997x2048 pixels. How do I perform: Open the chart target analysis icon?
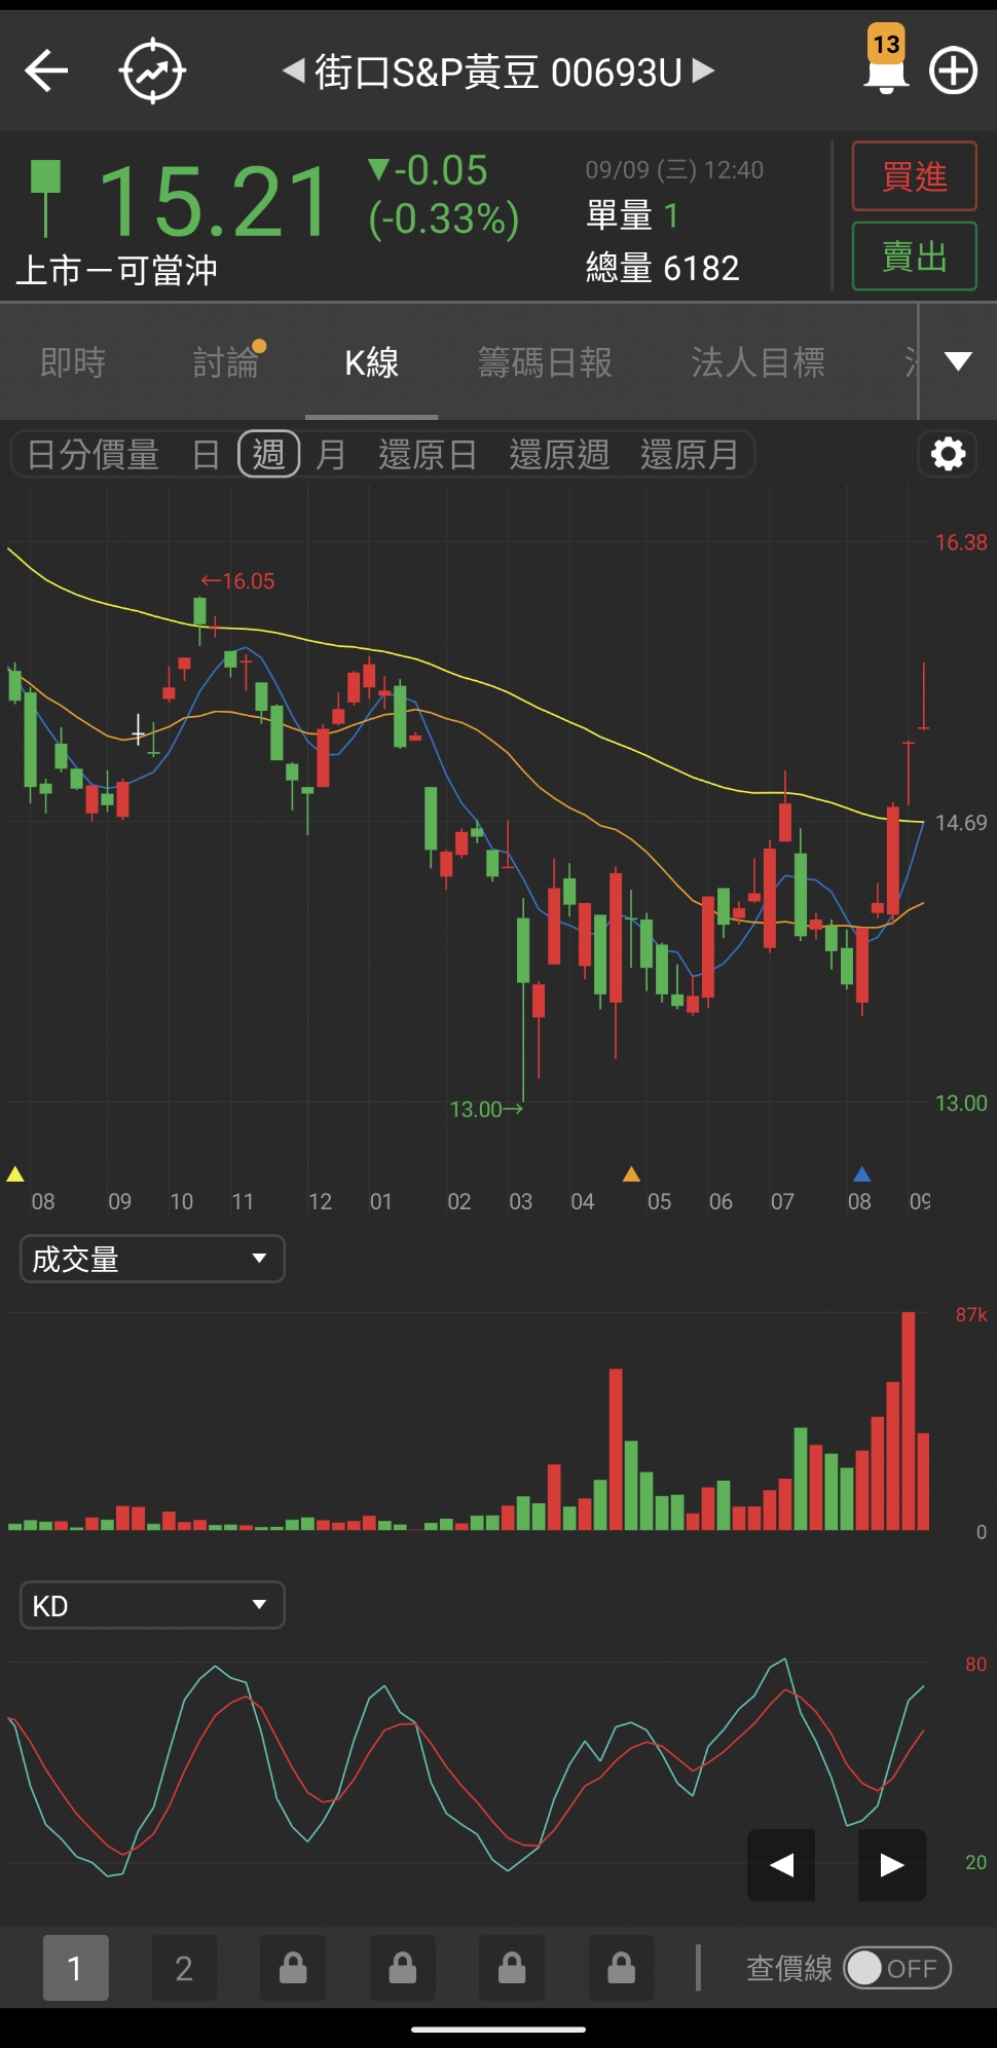coord(152,71)
